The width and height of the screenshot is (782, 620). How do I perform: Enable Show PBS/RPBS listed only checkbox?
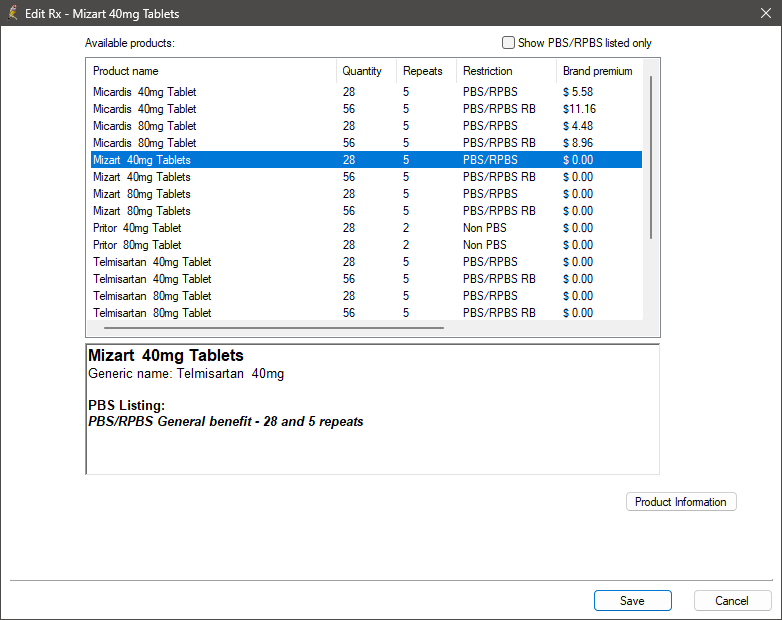508,43
